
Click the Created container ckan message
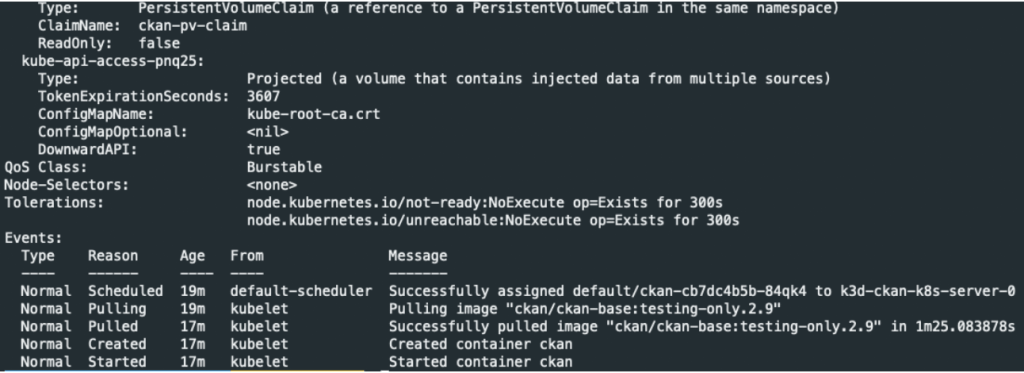click(x=481, y=344)
